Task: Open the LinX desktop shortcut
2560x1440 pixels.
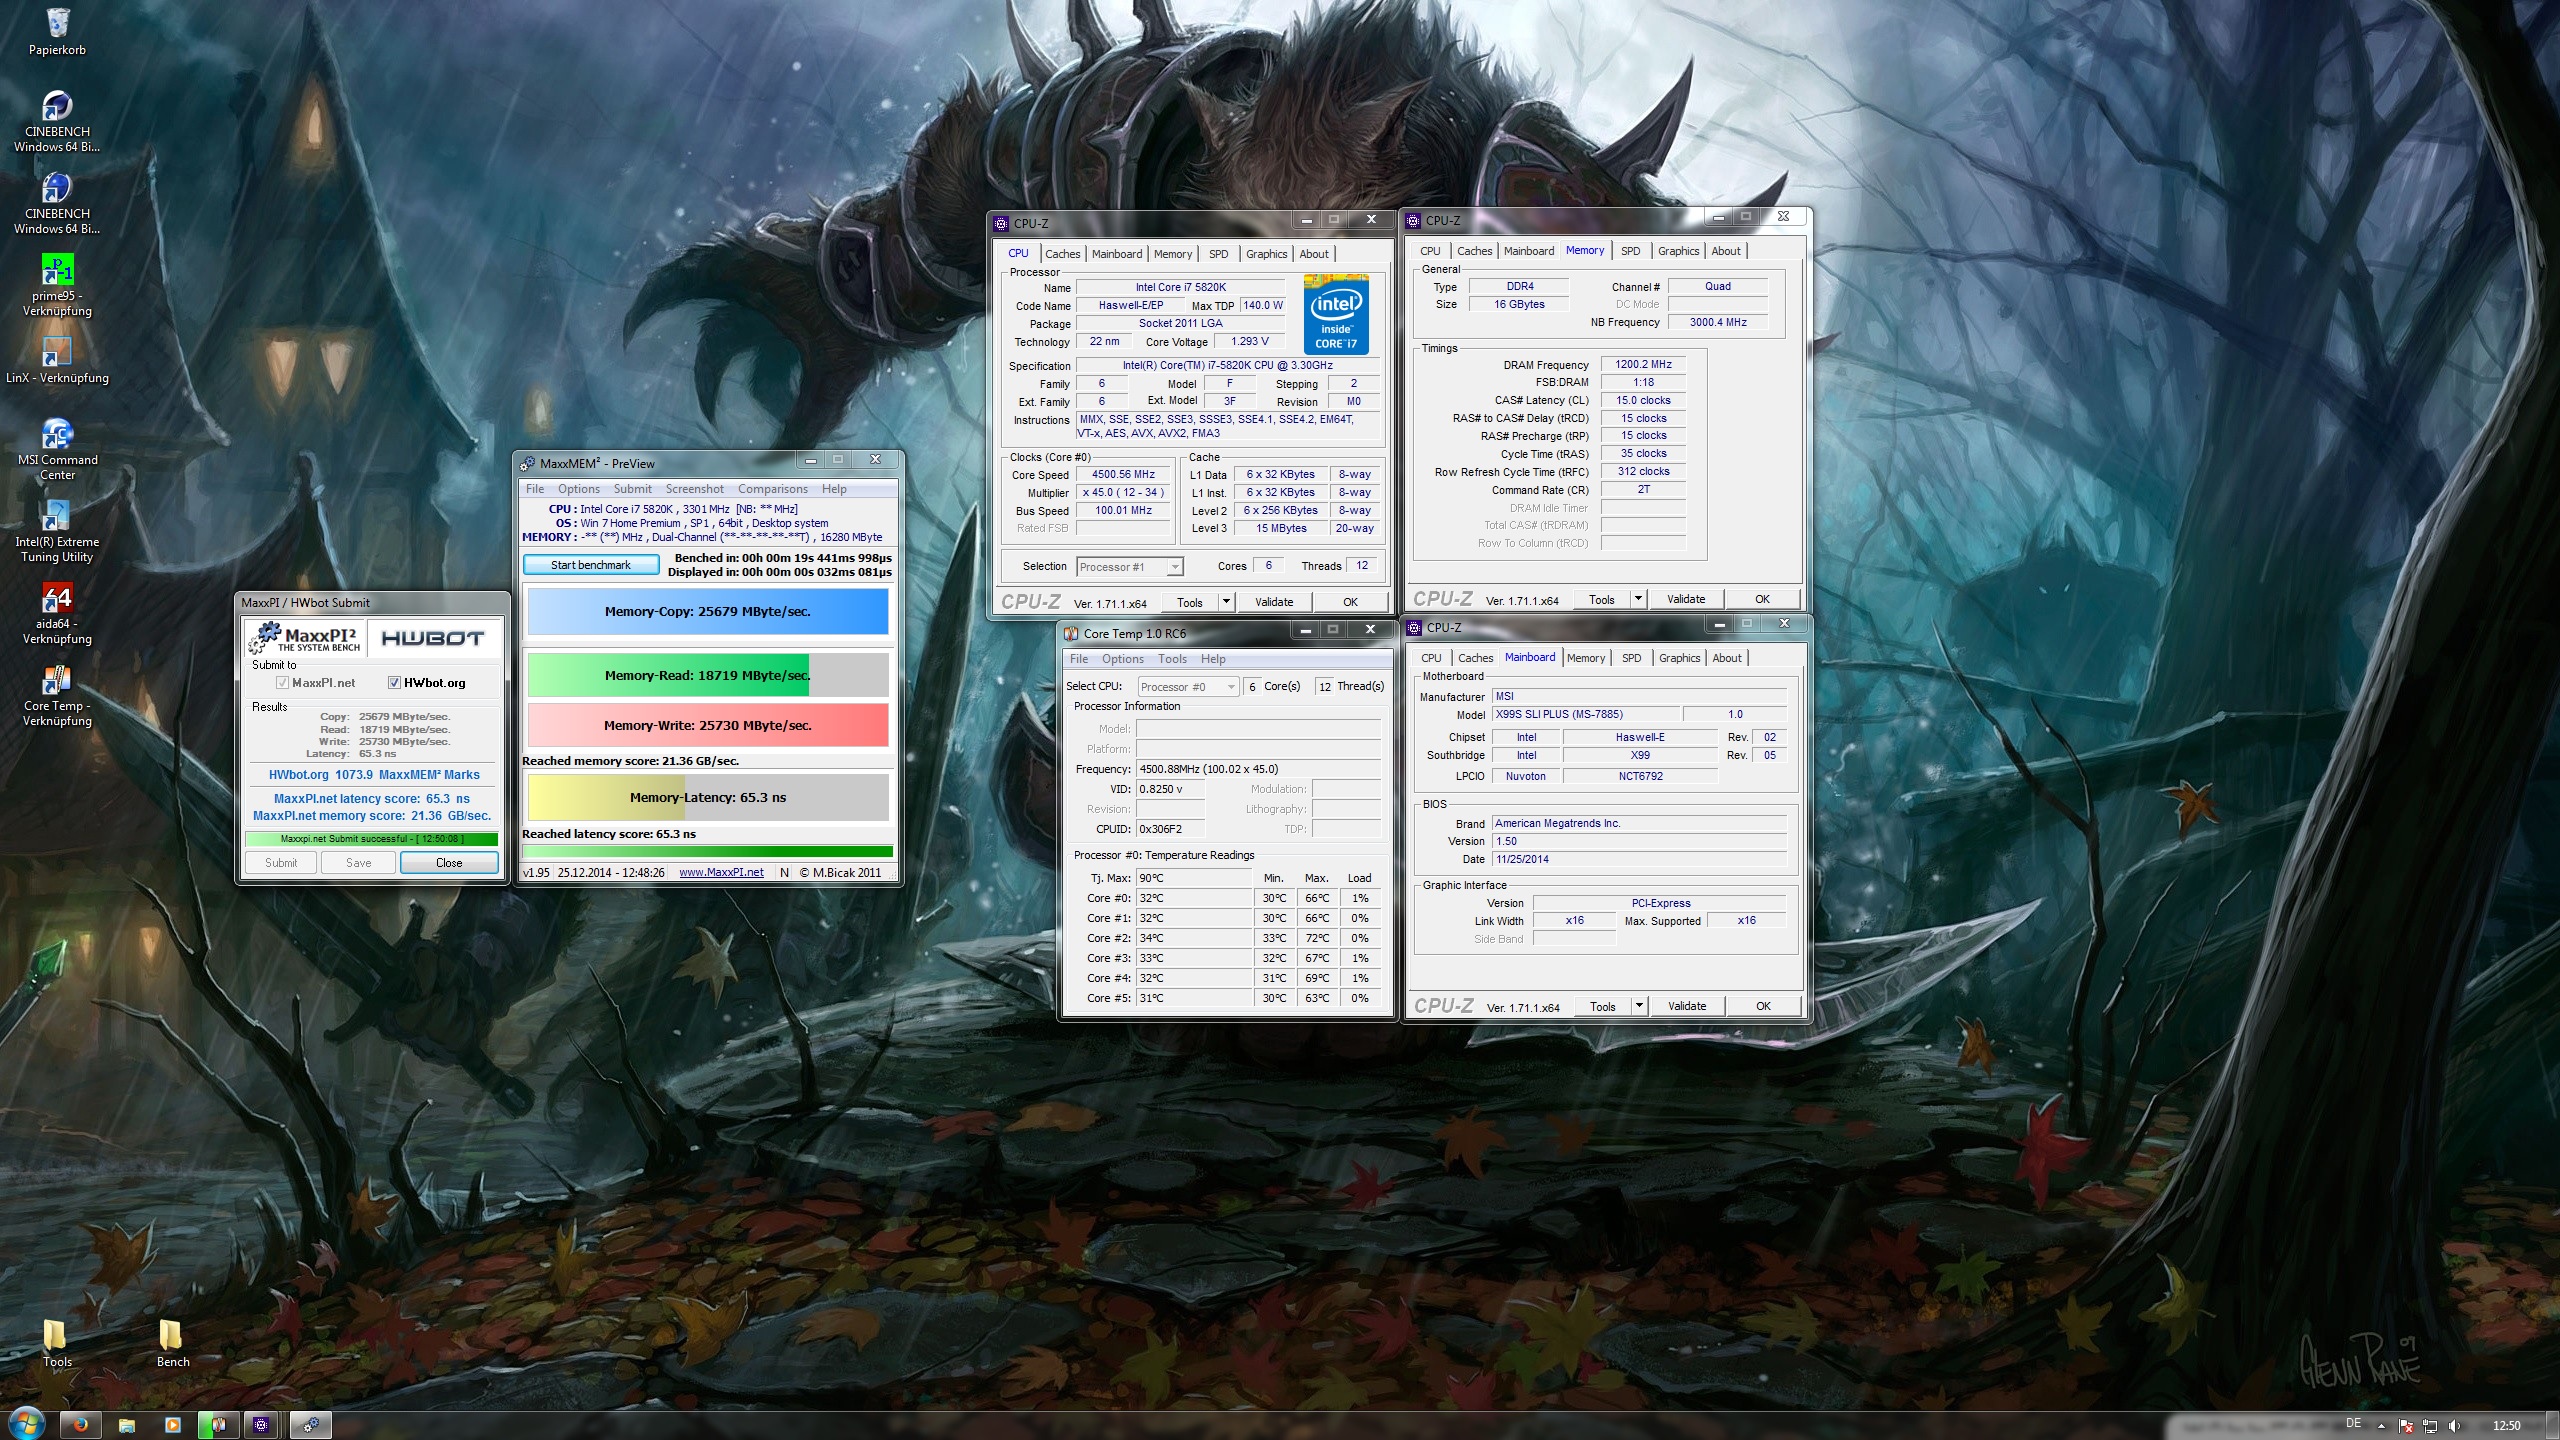Action: coord(57,353)
